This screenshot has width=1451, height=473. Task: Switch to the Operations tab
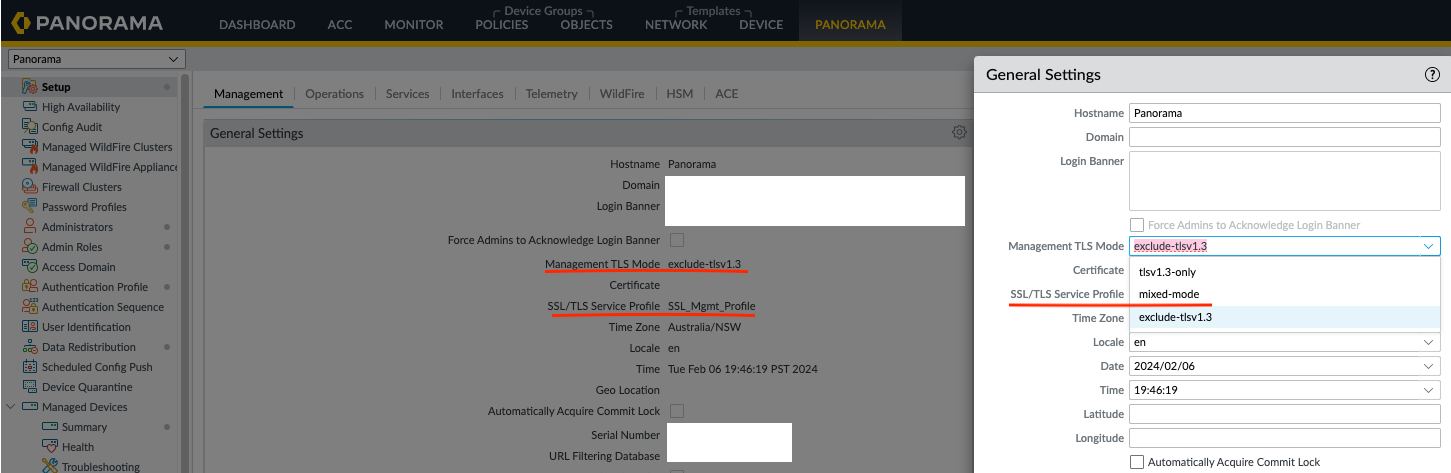(334, 94)
